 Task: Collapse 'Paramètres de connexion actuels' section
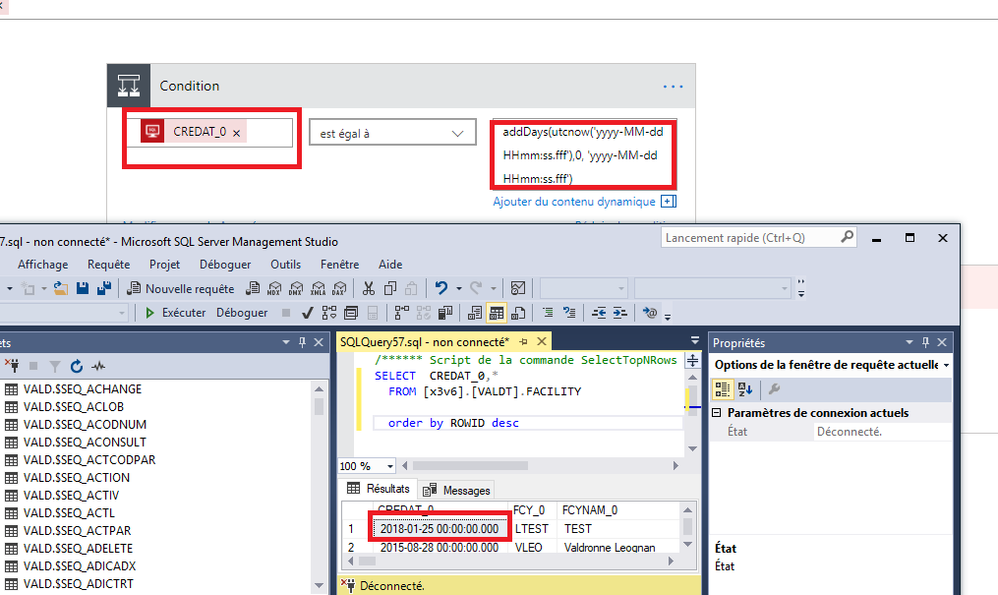coord(717,413)
